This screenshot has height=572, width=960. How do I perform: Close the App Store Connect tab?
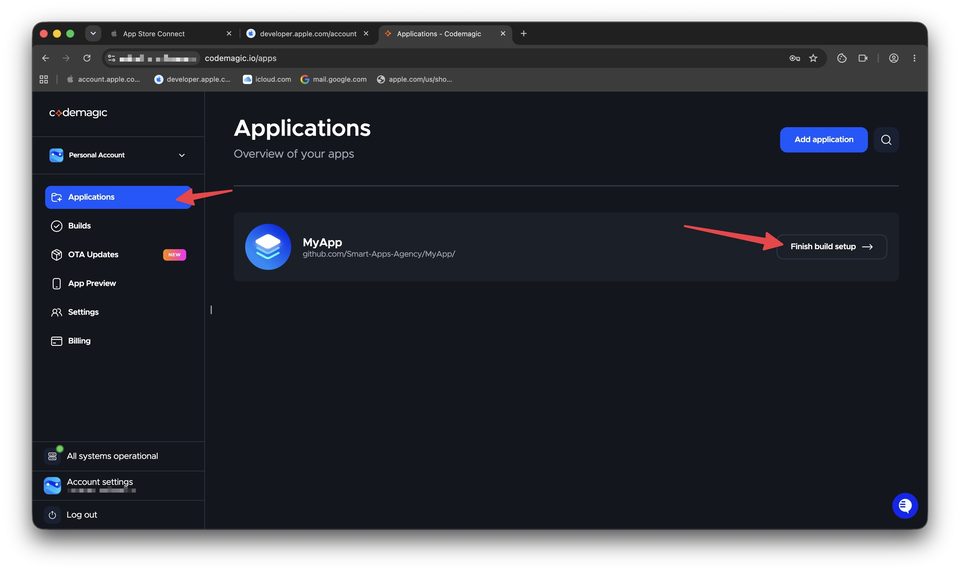(x=229, y=34)
